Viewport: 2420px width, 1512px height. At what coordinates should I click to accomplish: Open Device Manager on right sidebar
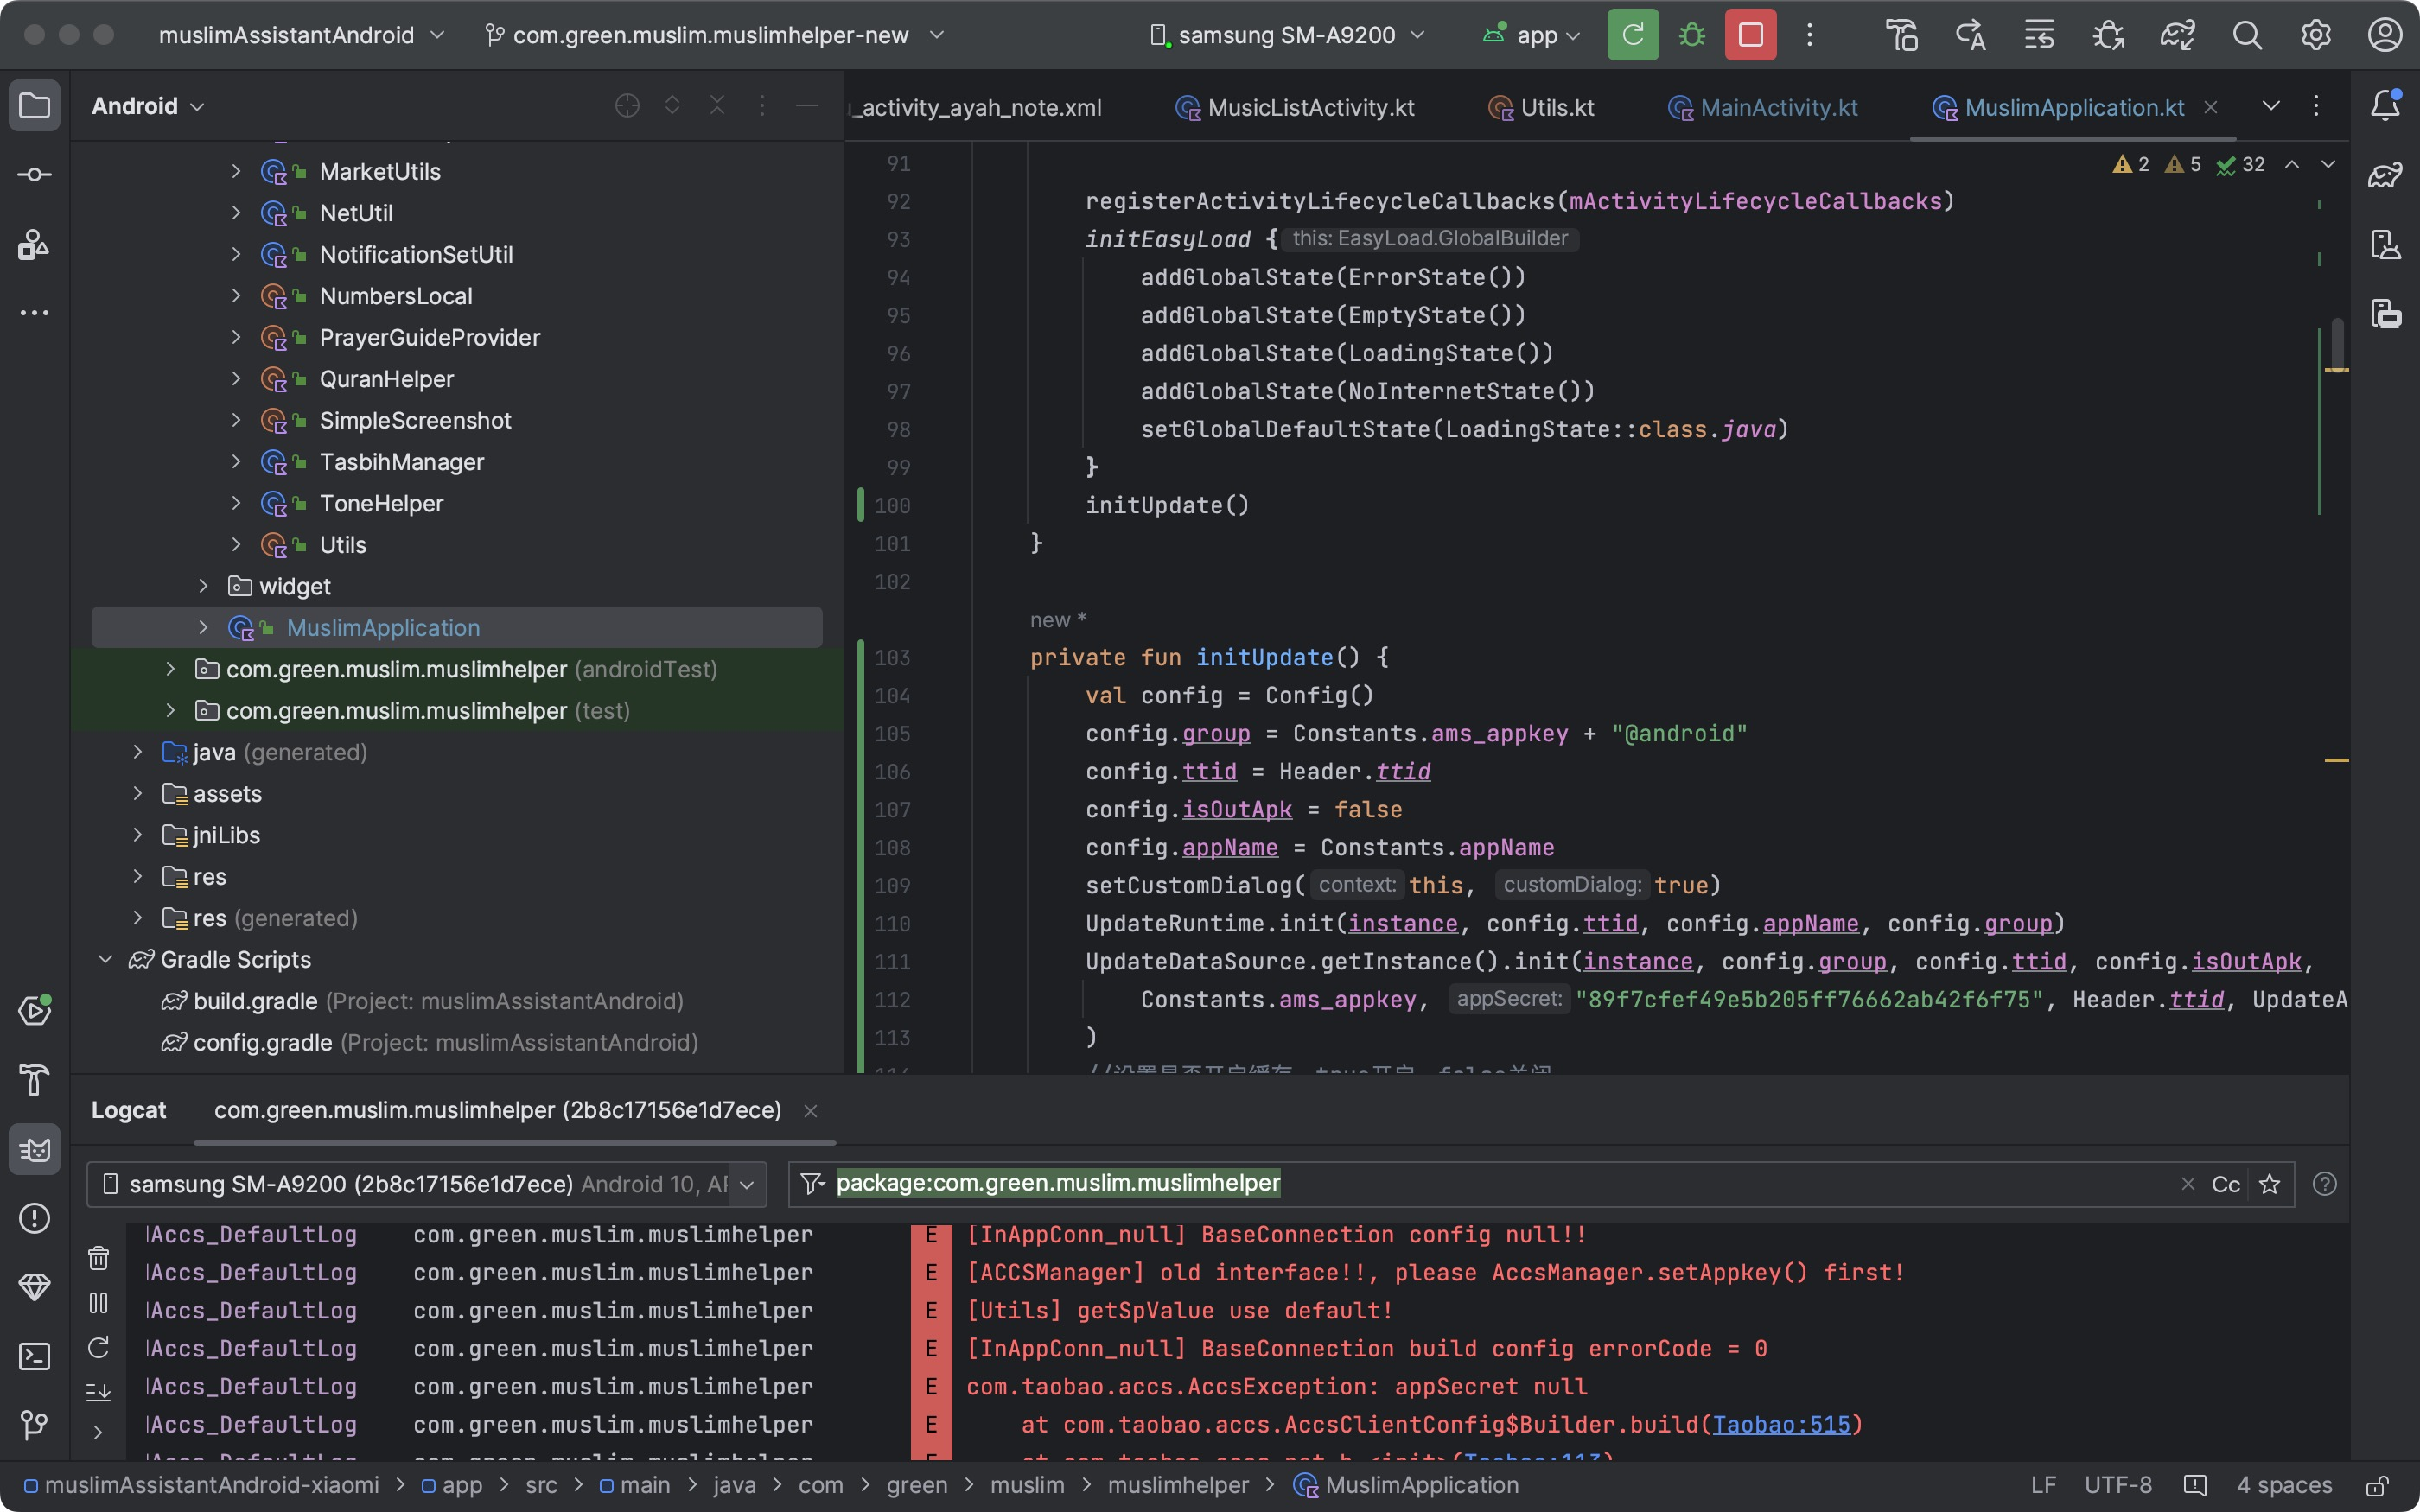coord(2385,244)
